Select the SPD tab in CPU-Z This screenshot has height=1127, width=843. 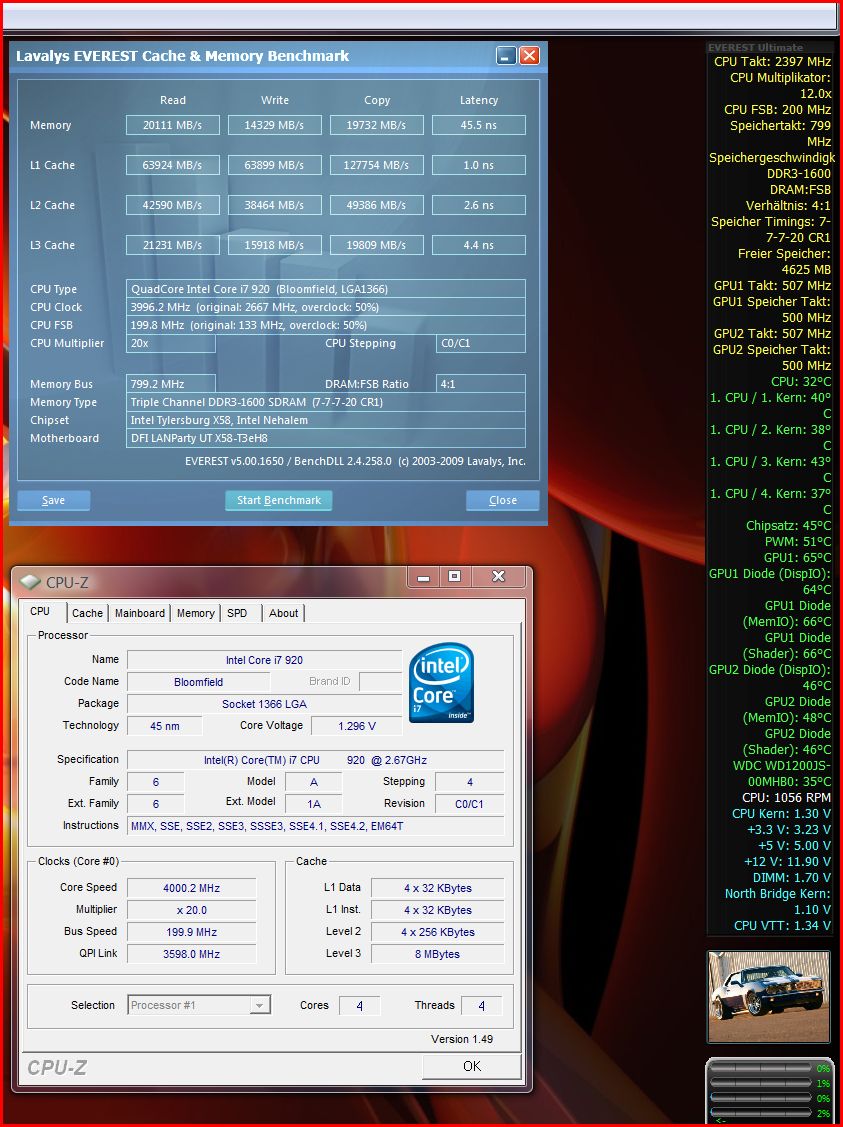[x=237, y=613]
